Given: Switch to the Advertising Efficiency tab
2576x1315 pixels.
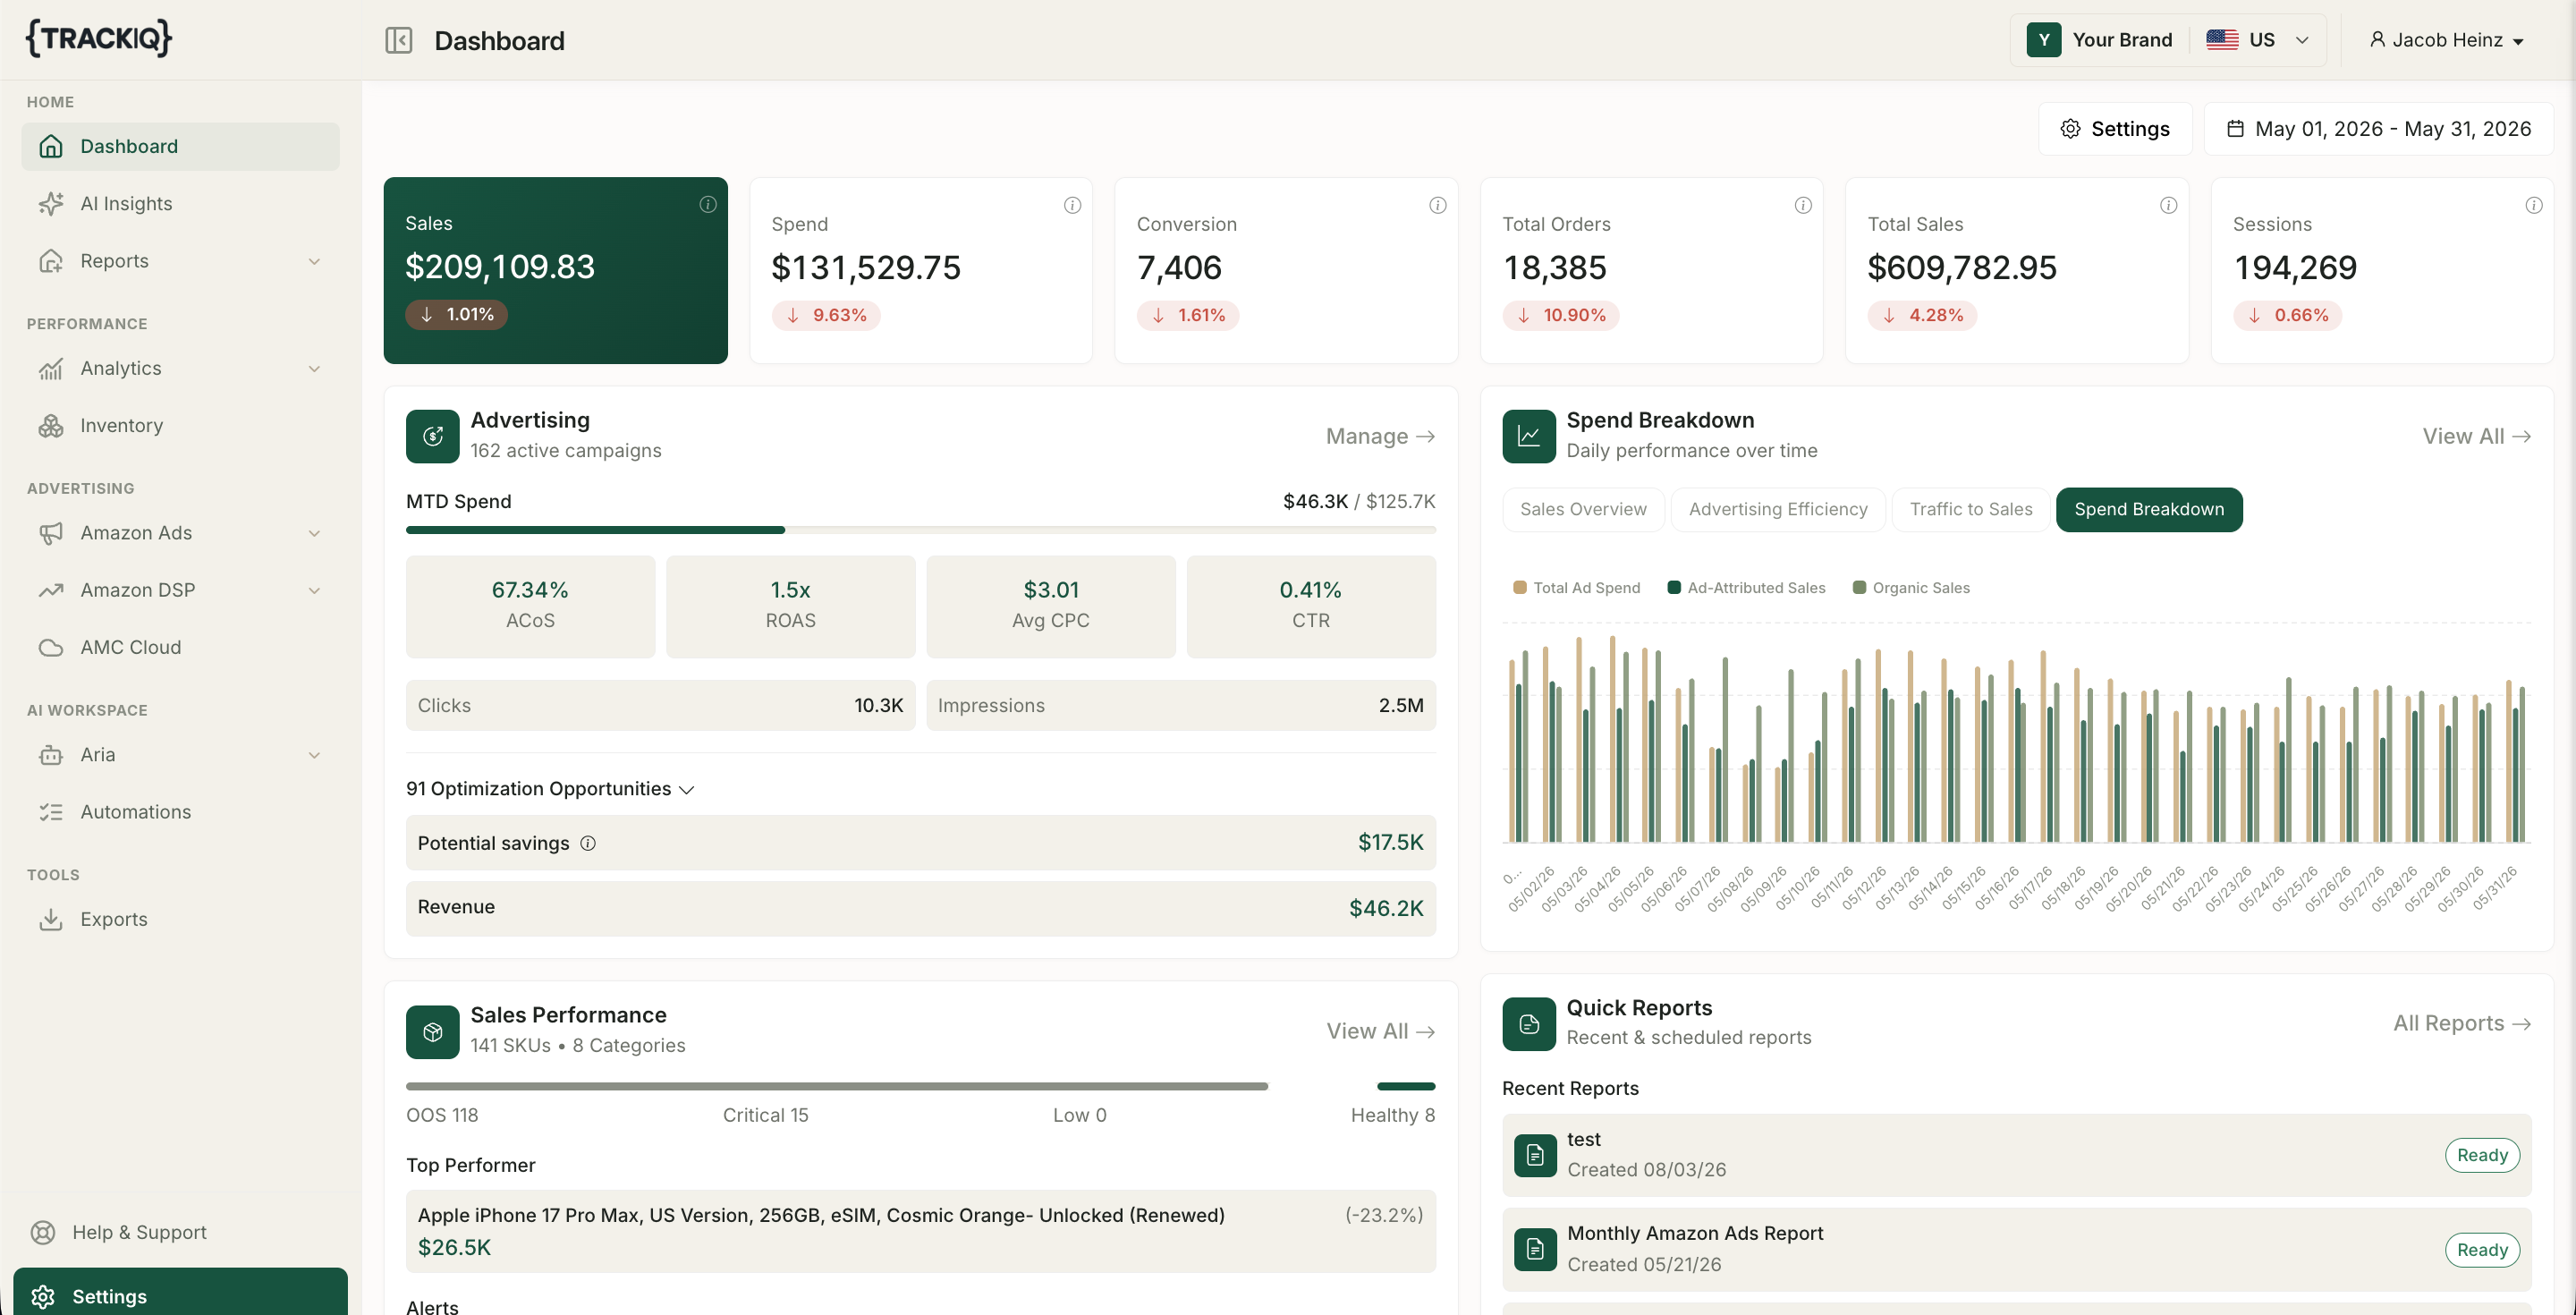Looking at the screenshot, I should click(x=1778, y=510).
